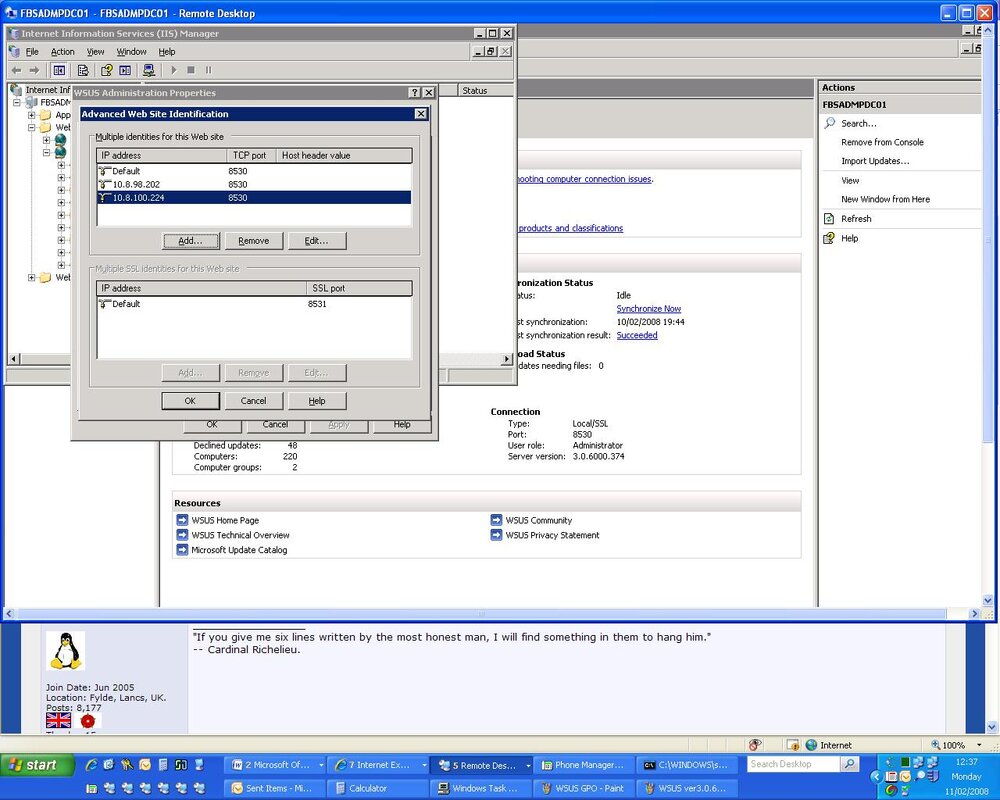1000x800 pixels.
Task: Click Help in Advanced Web Site Identification dialog
Action: pyautogui.click(x=317, y=401)
